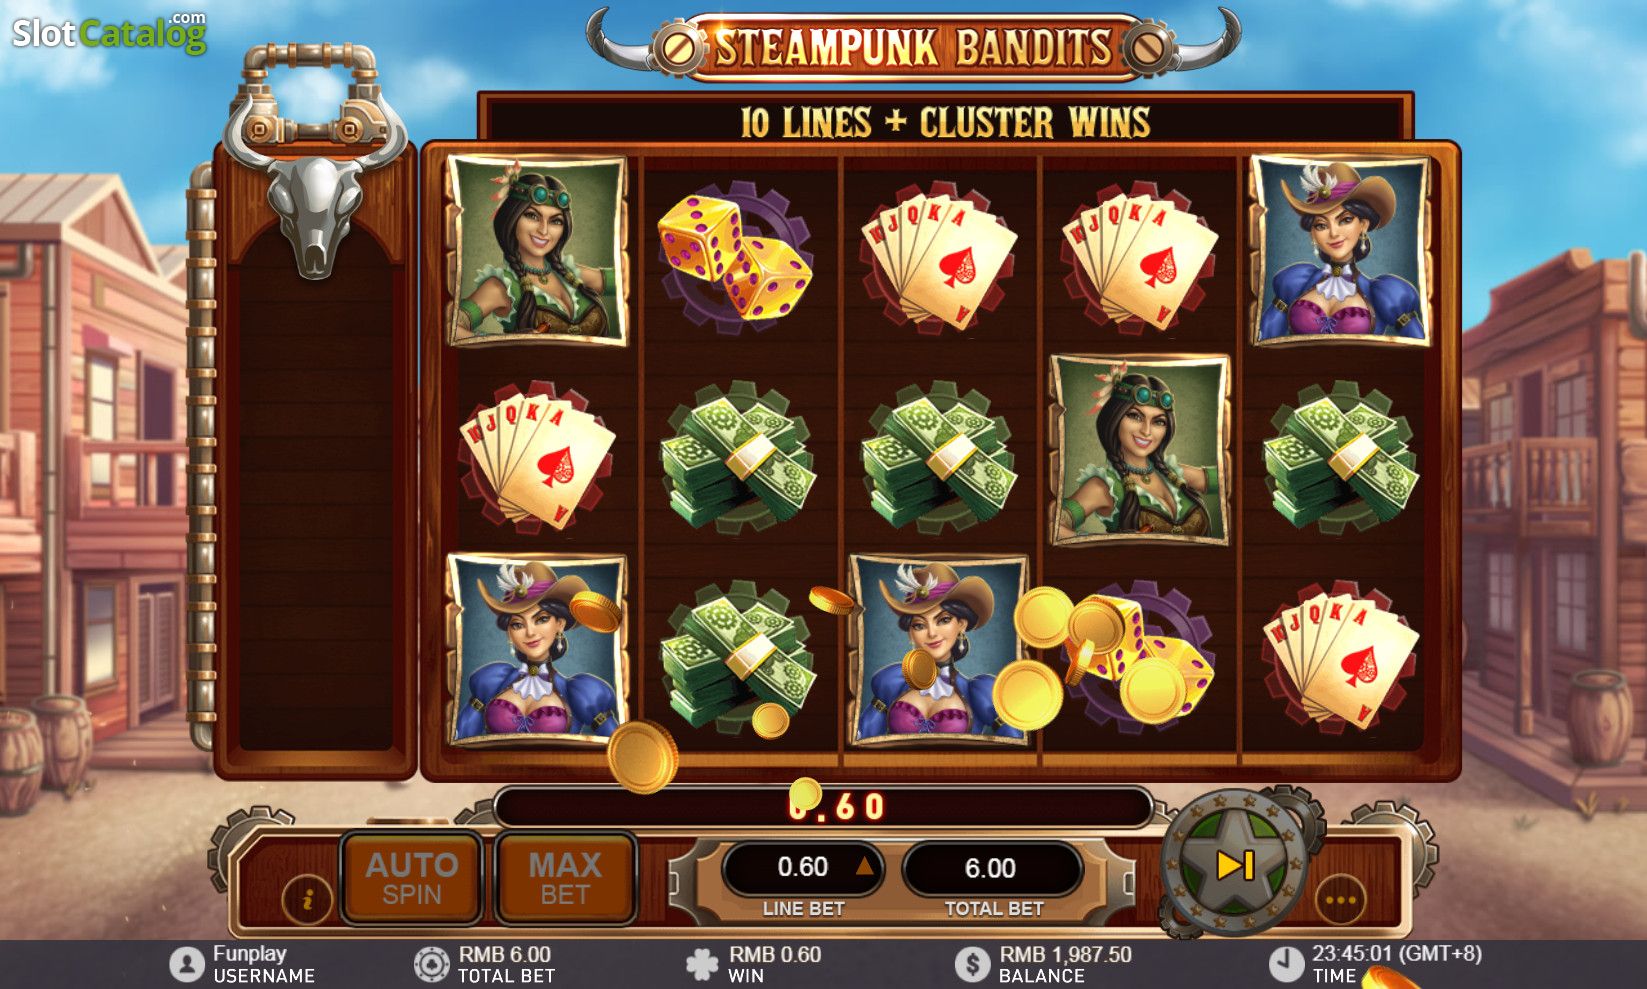Select golden dice symbol on top row
Viewport: 1647px width, 989px height.
(735, 255)
